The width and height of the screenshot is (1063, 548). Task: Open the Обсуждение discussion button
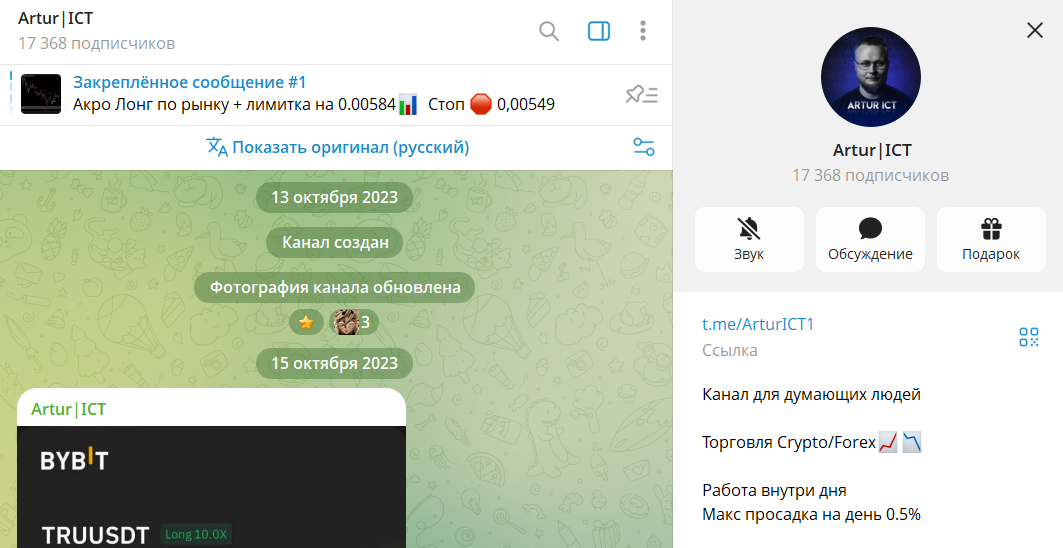(870, 239)
